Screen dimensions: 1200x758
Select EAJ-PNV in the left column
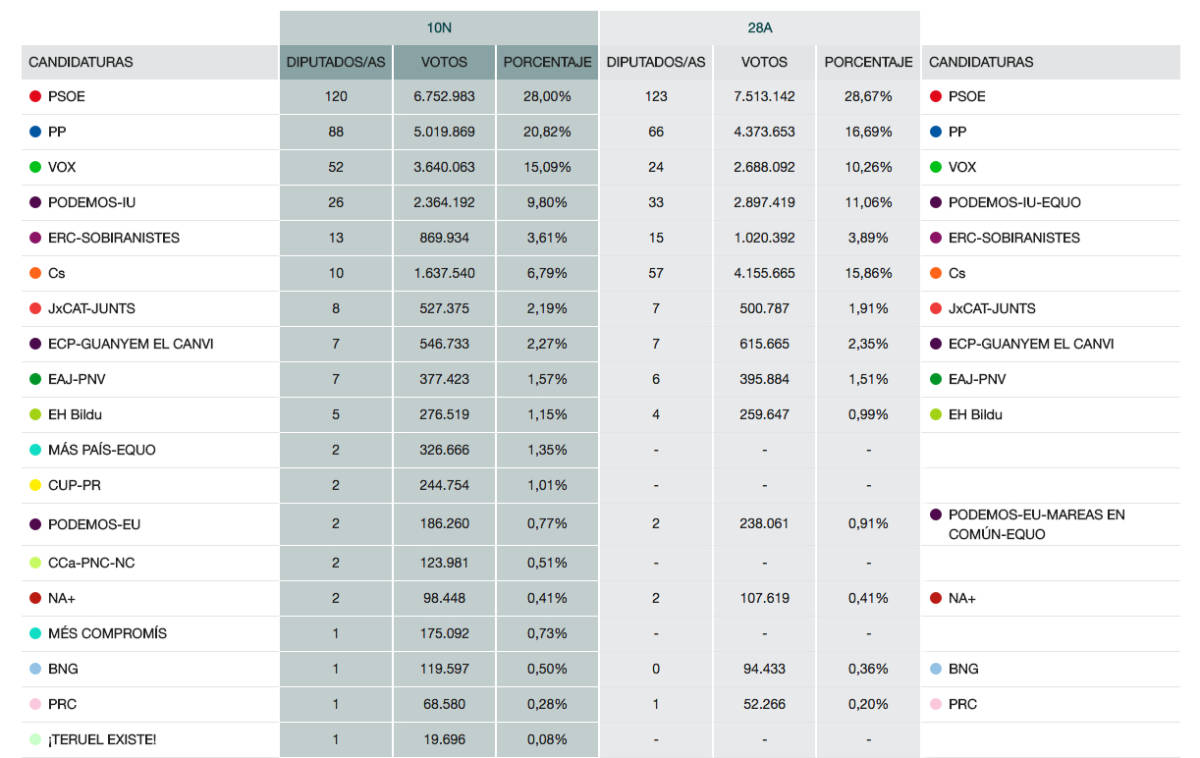click(x=77, y=379)
